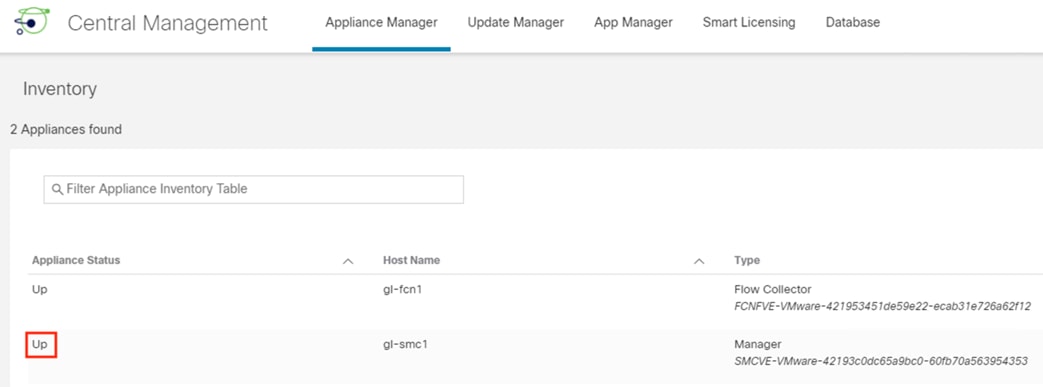1043x387 pixels.
Task: Focus the Filter Appliance Inventory Table field
Action: 253,190
